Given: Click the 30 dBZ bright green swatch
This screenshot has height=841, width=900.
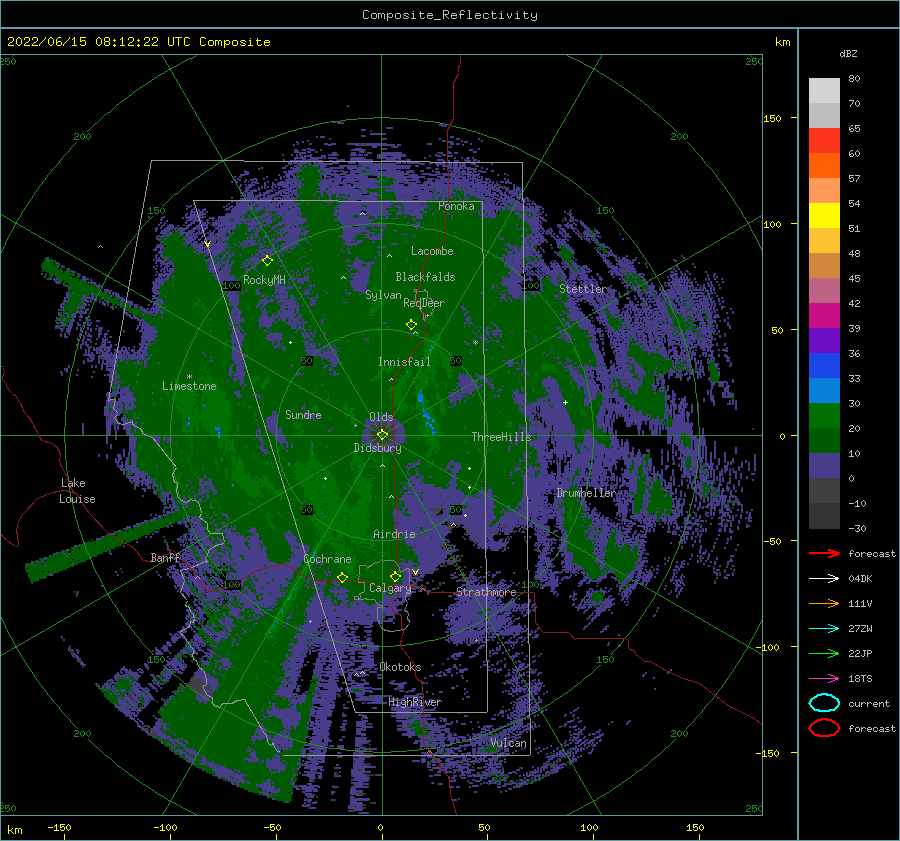Looking at the screenshot, I should pyautogui.click(x=824, y=416).
